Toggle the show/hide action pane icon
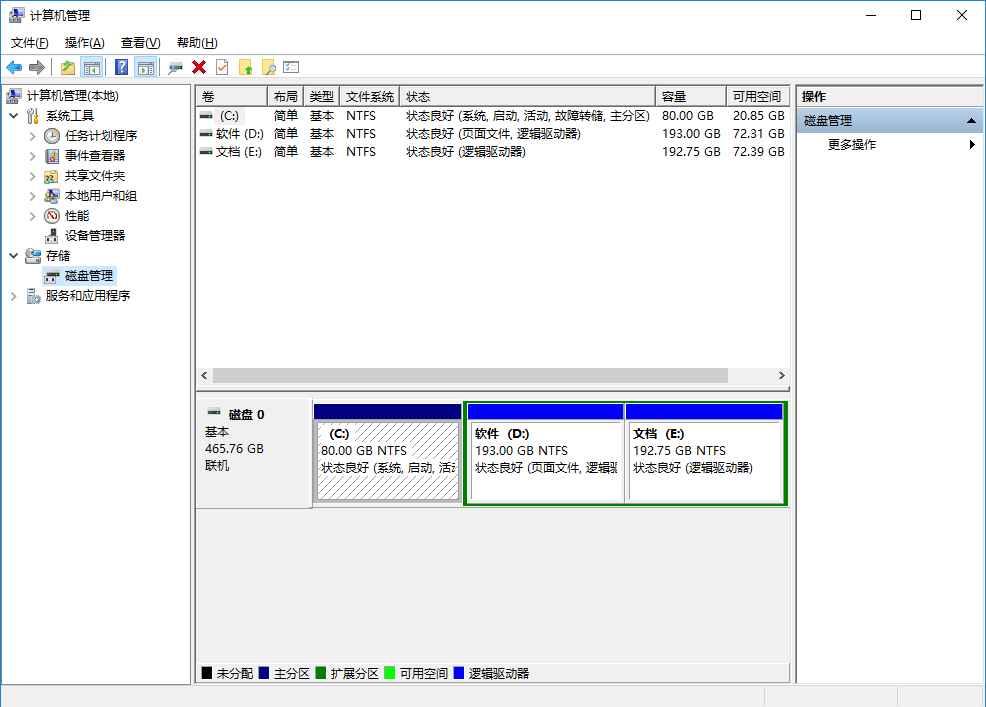The height and width of the screenshot is (707, 986). click(146, 67)
